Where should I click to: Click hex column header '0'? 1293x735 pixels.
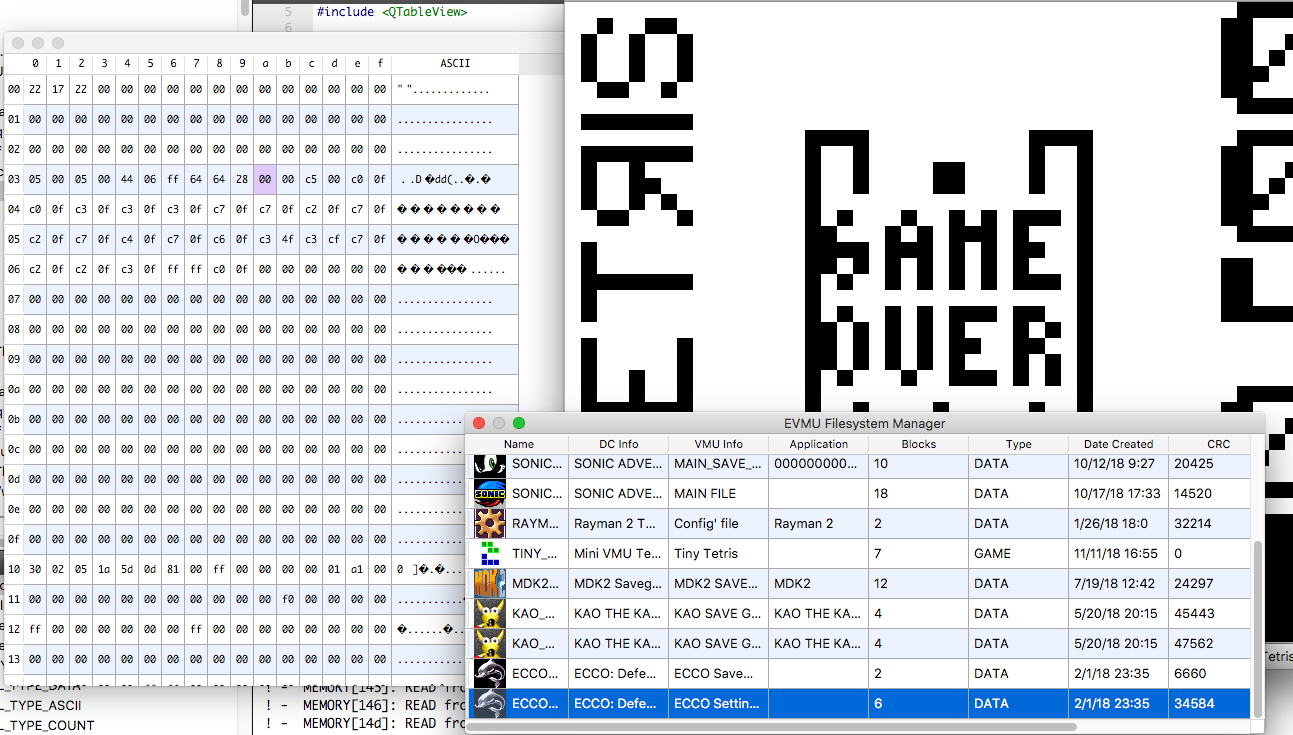[x=35, y=63]
